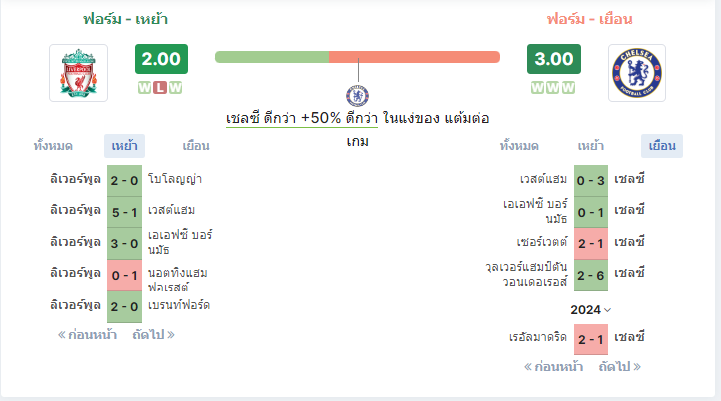Screen dimensions: 721x401
Task: Click Liverpool's first W form badge
Action: point(144,87)
